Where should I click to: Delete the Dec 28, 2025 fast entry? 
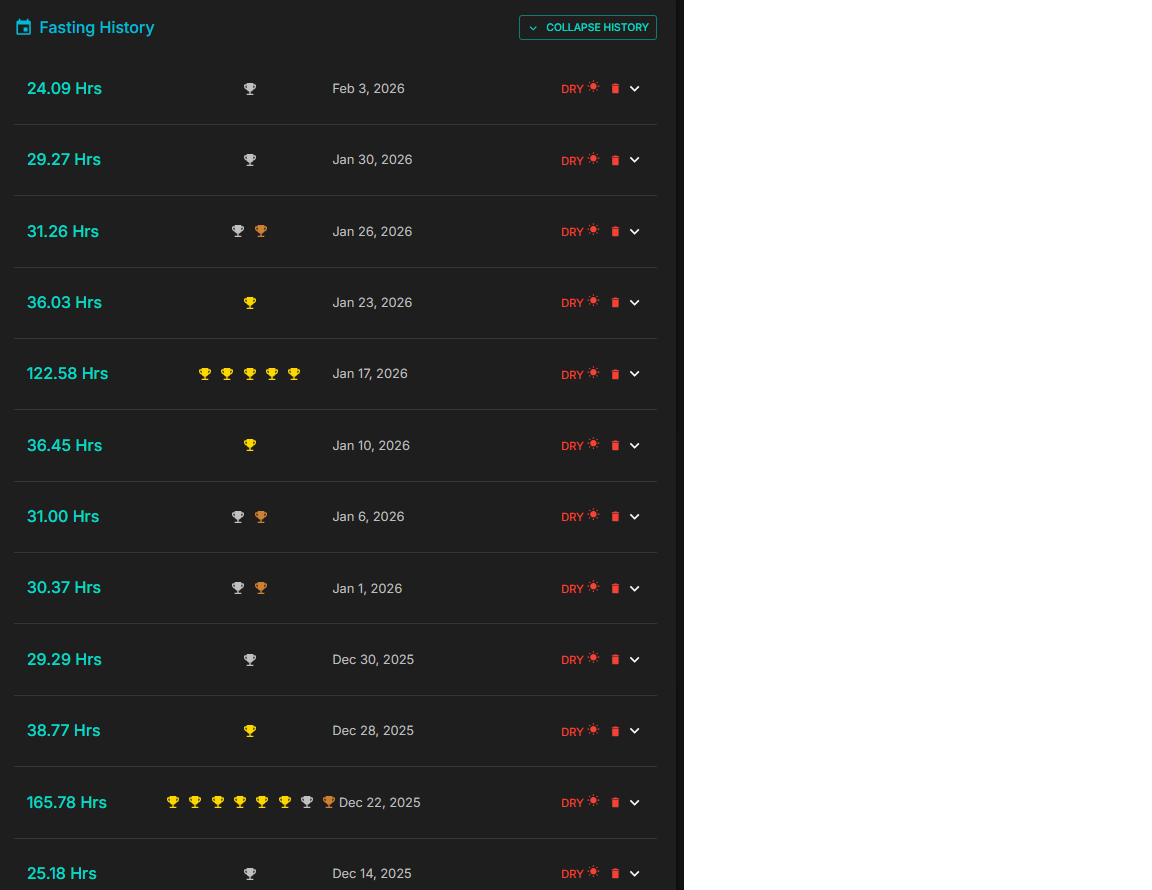point(615,731)
